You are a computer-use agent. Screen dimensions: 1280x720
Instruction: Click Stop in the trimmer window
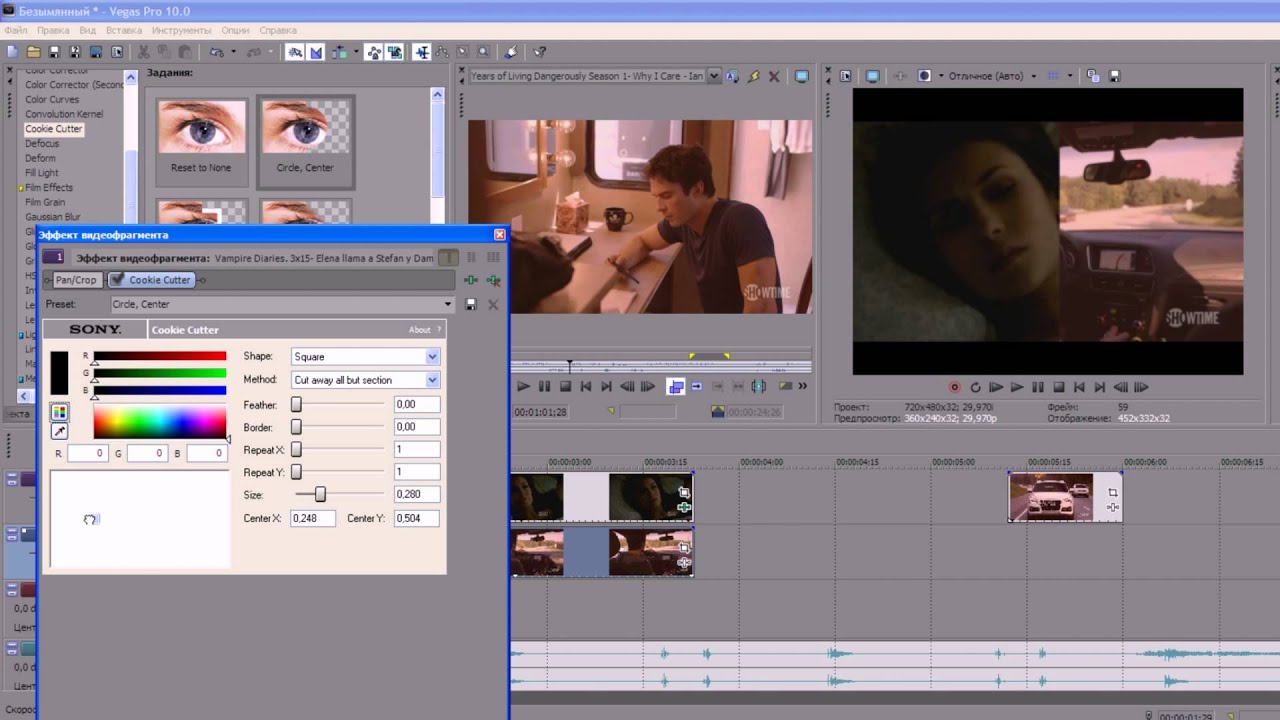[x=565, y=386]
